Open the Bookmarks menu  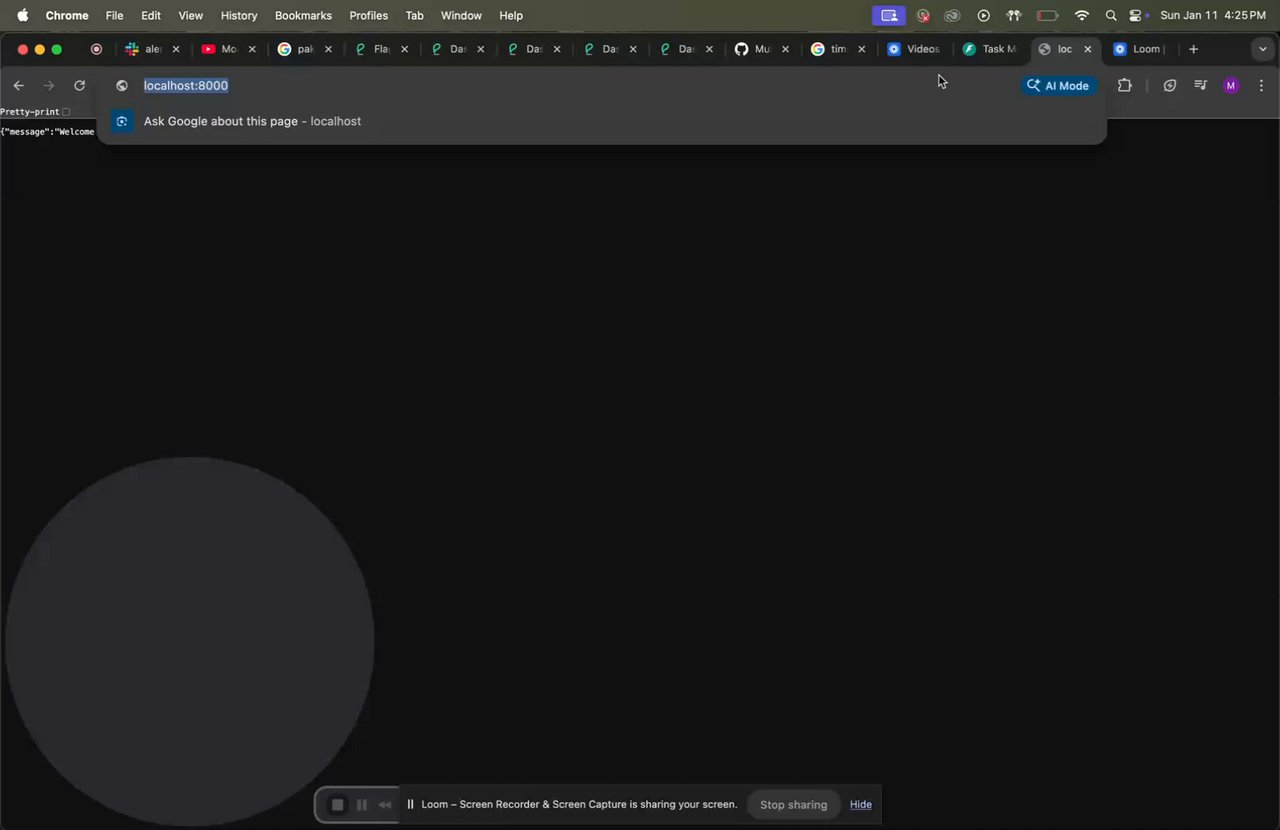303,15
